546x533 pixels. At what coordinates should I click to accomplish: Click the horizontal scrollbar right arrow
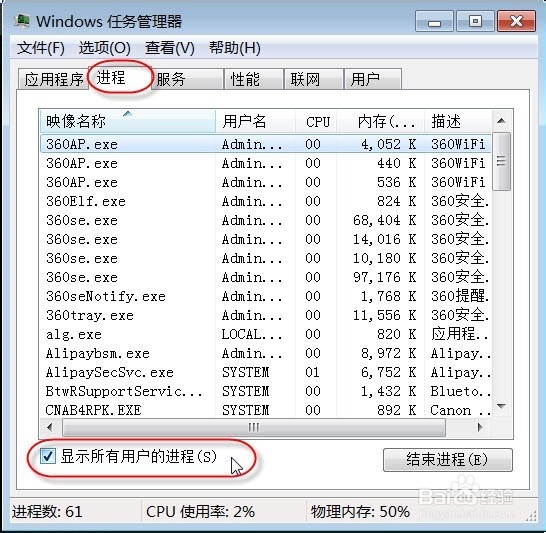481,427
